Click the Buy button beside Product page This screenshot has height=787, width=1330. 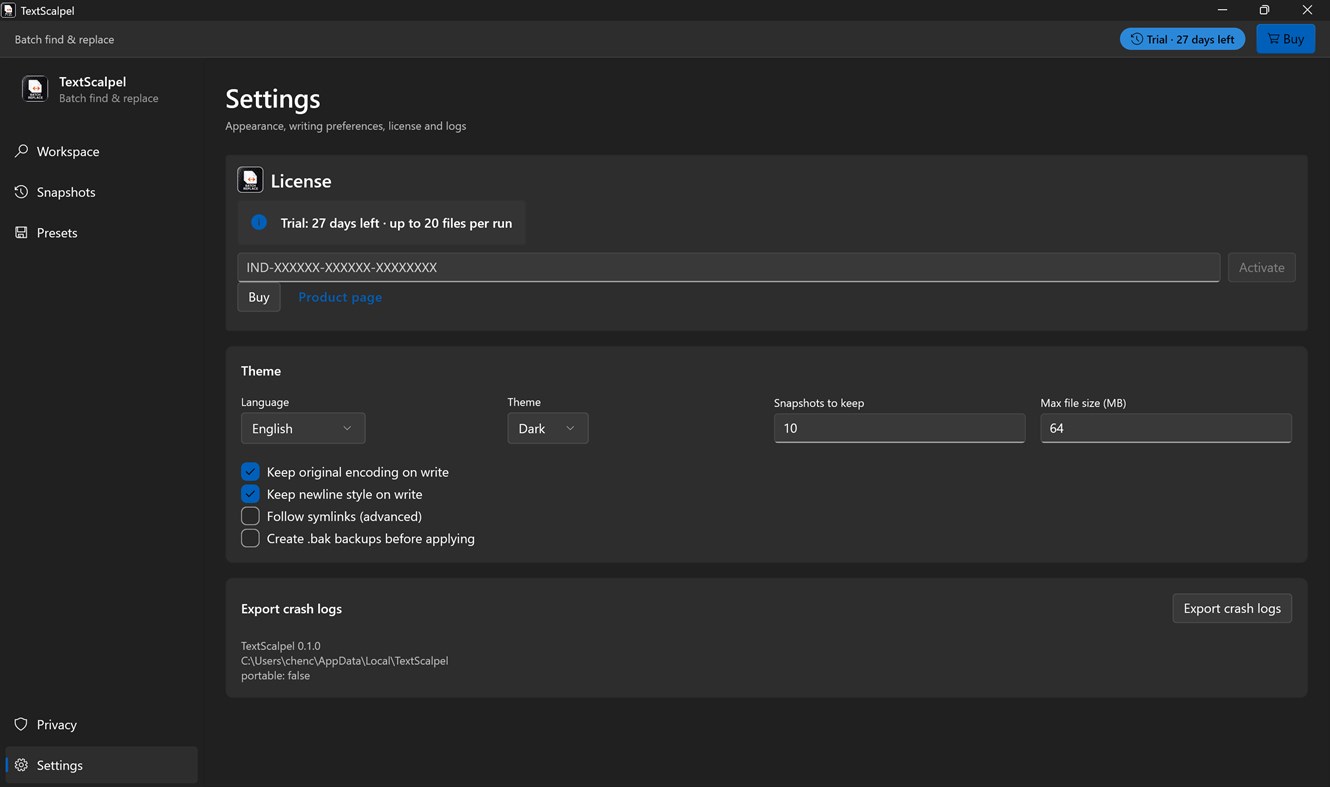(x=259, y=297)
